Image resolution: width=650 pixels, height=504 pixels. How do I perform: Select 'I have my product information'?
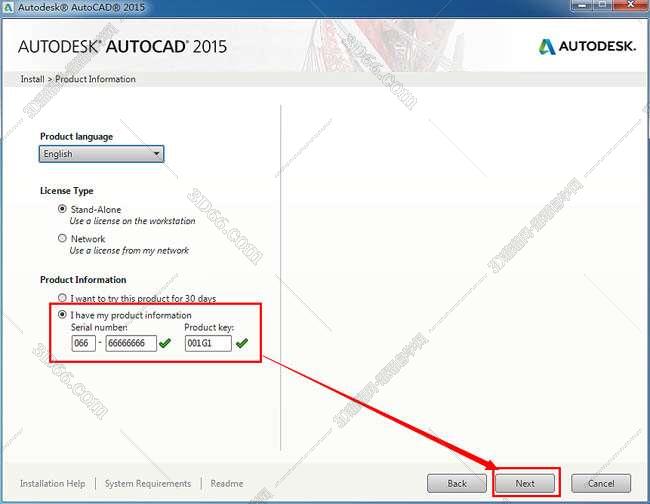point(63,315)
